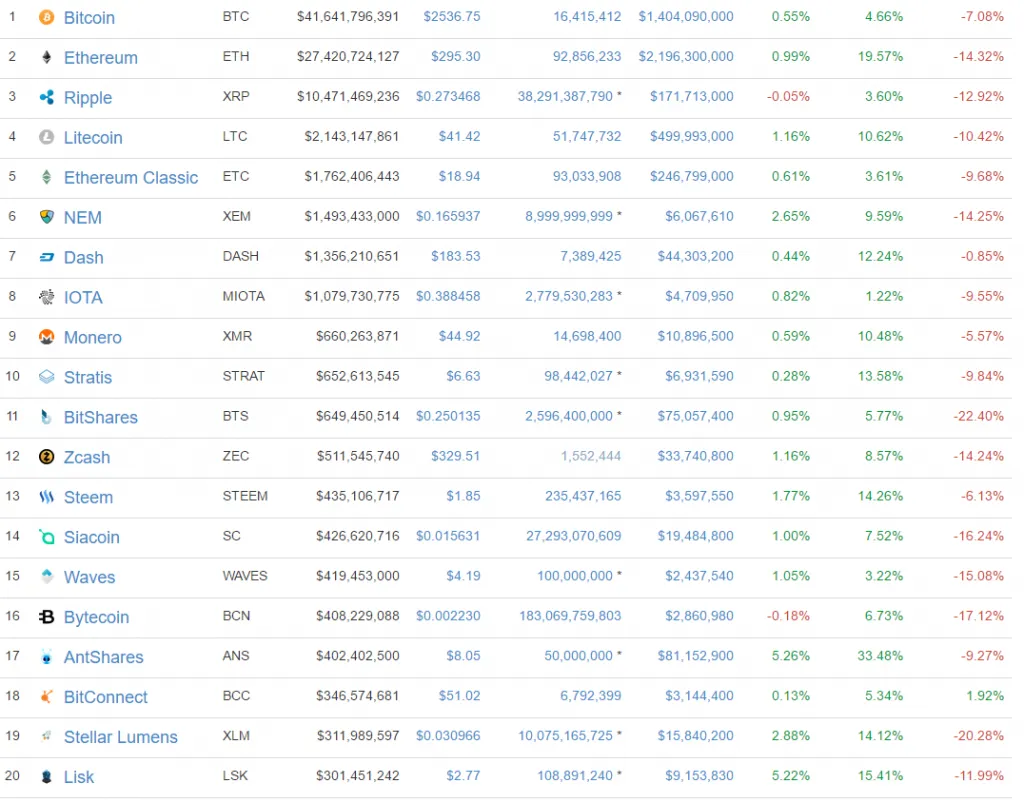This screenshot has height=803, width=1024.
Task: Click Bitcoin market cap $41,641,796,391
Action: [348, 16]
